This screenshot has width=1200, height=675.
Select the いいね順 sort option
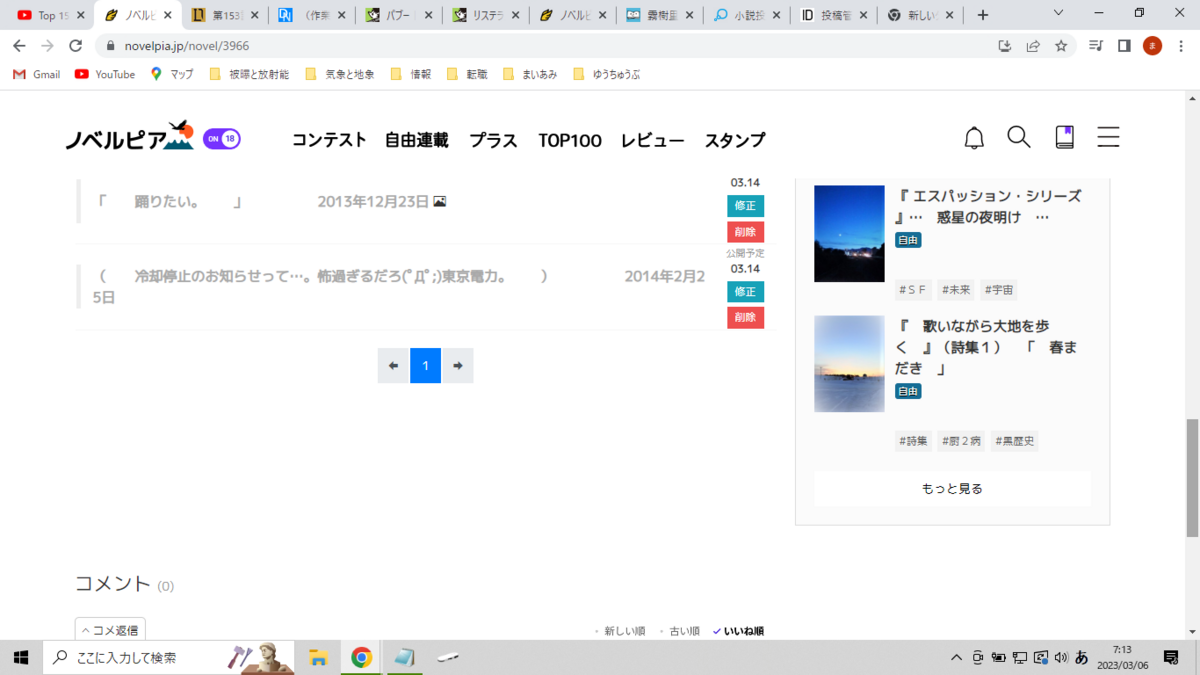tap(738, 631)
